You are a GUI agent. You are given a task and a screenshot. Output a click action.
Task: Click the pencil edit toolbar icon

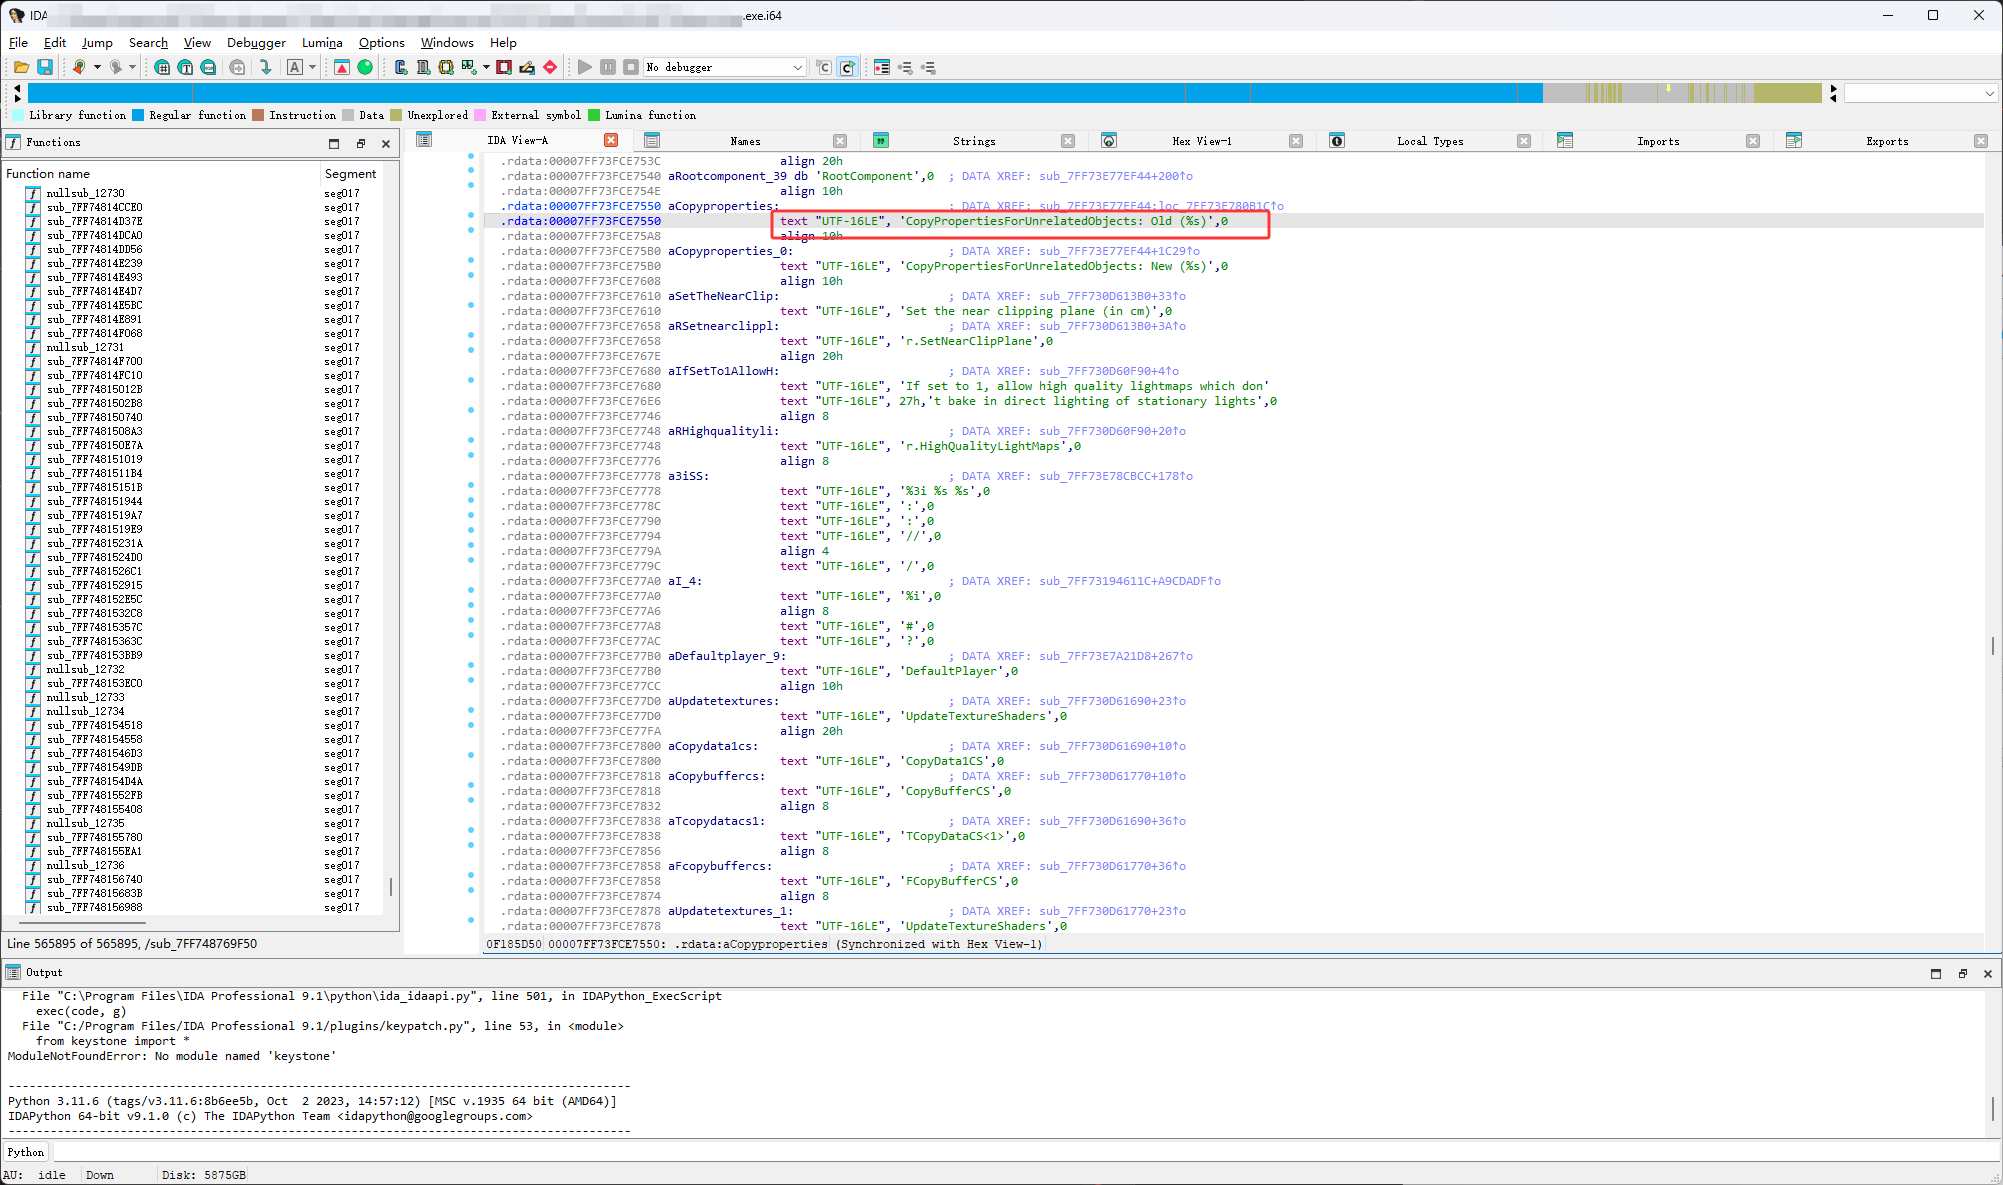tap(527, 67)
